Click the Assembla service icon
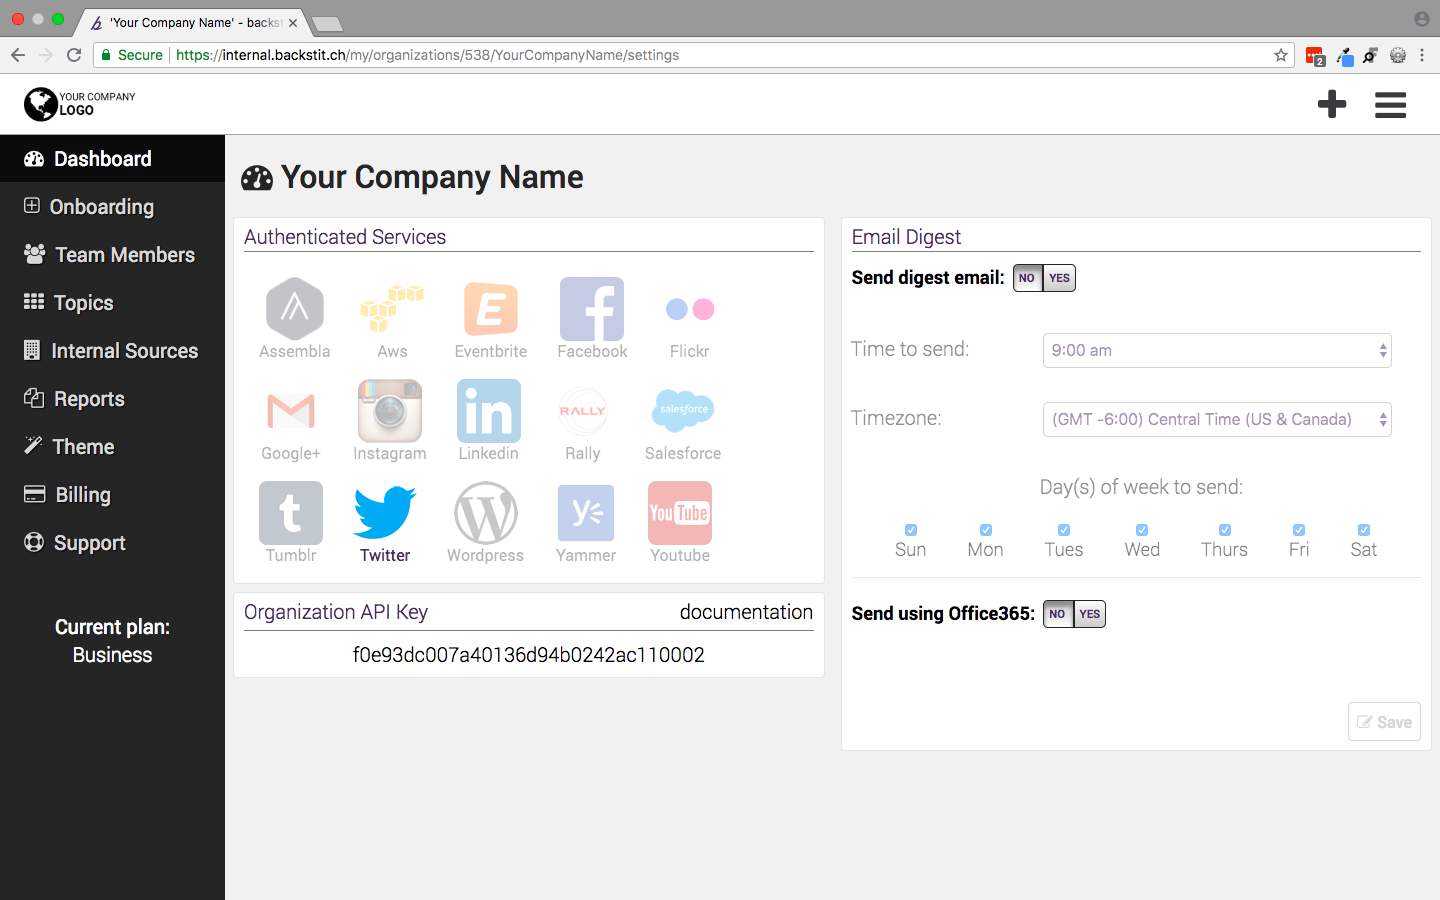Screen dimensions: 1440x900 point(294,309)
